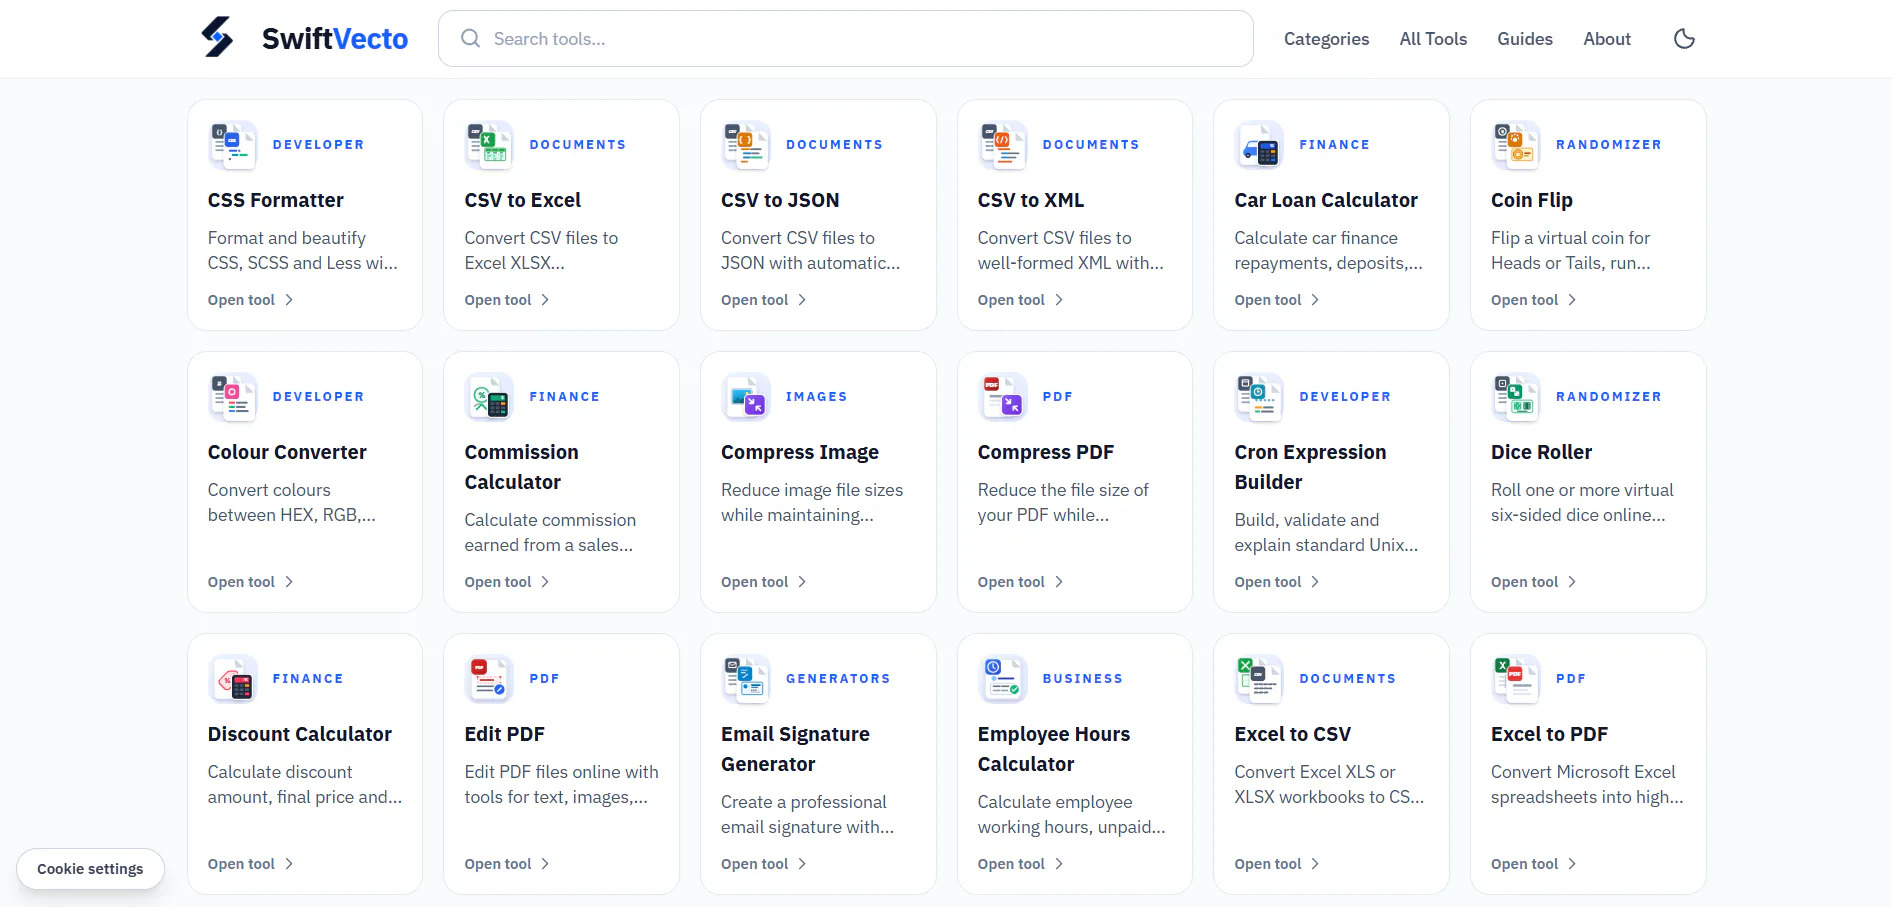Click the Colour Converter card icon
1892x907 pixels.
coord(233,397)
